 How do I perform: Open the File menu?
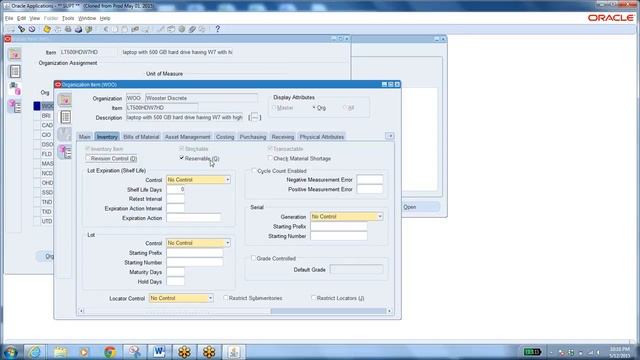click(x=9, y=18)
